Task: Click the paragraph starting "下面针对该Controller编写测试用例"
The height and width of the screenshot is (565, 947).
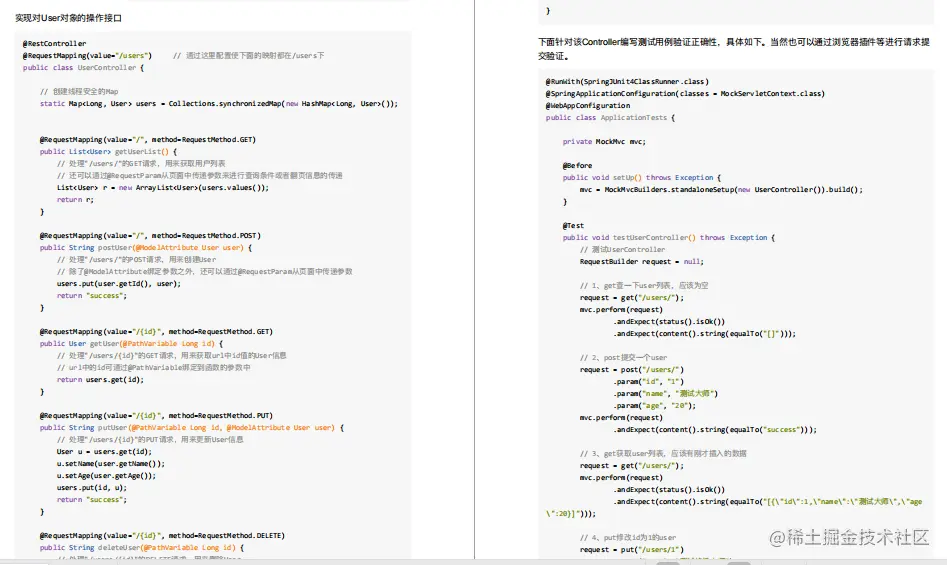Action: pos(734,49)
